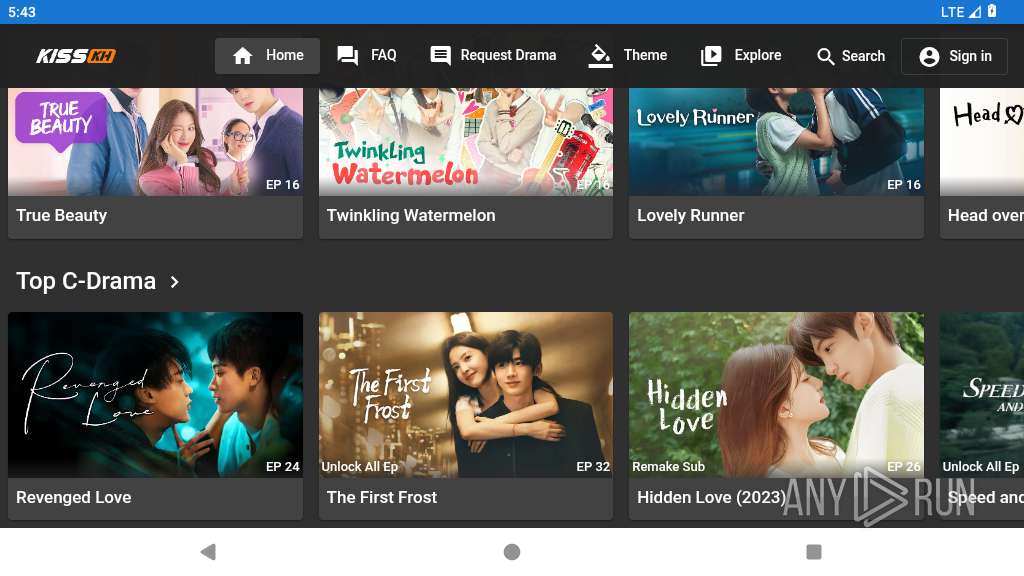This screenshot has height=576, width=1024.
Task: Open the Explore menu label
Action: (758, 56)
